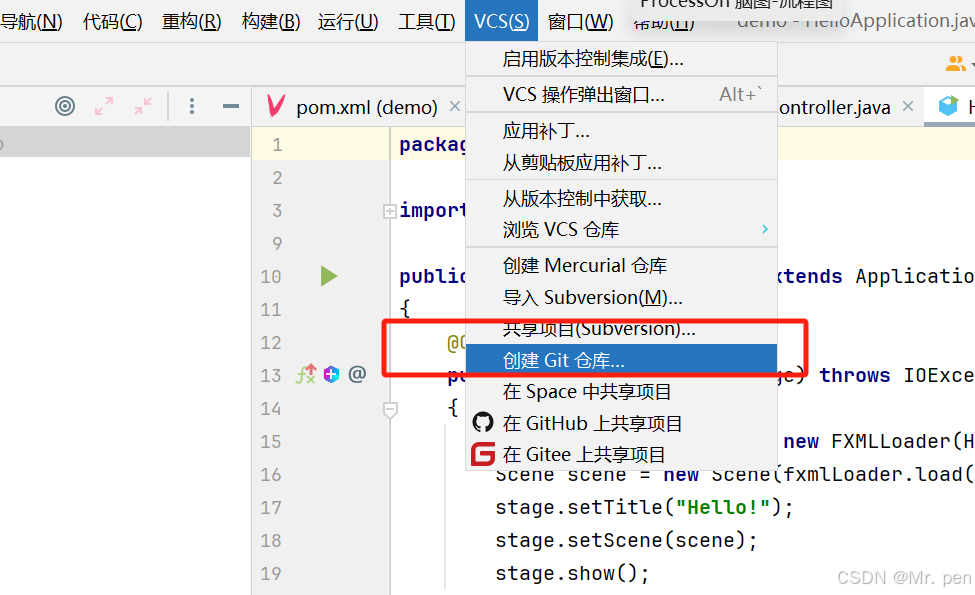This screenshot has height=595, width=975.
Task: Run the class via green arrow on line 10
Action: (328, 276)
